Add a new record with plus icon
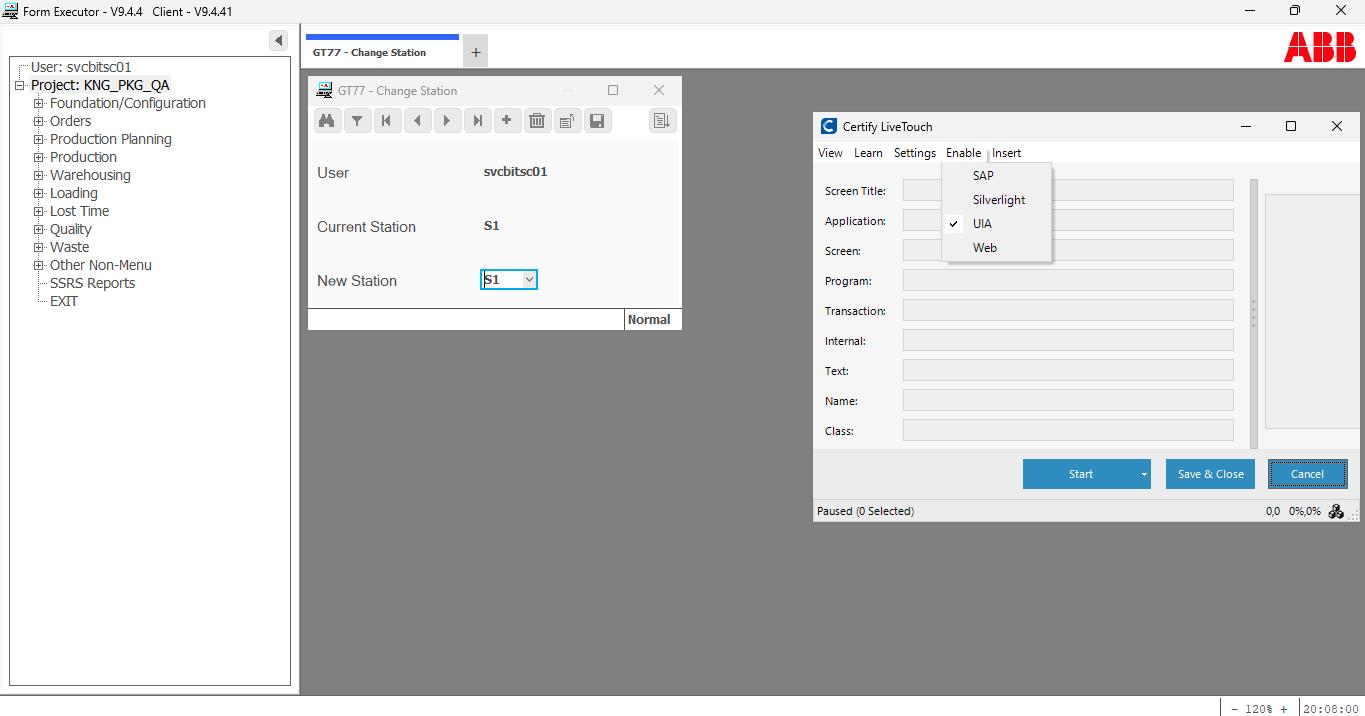 507,120
